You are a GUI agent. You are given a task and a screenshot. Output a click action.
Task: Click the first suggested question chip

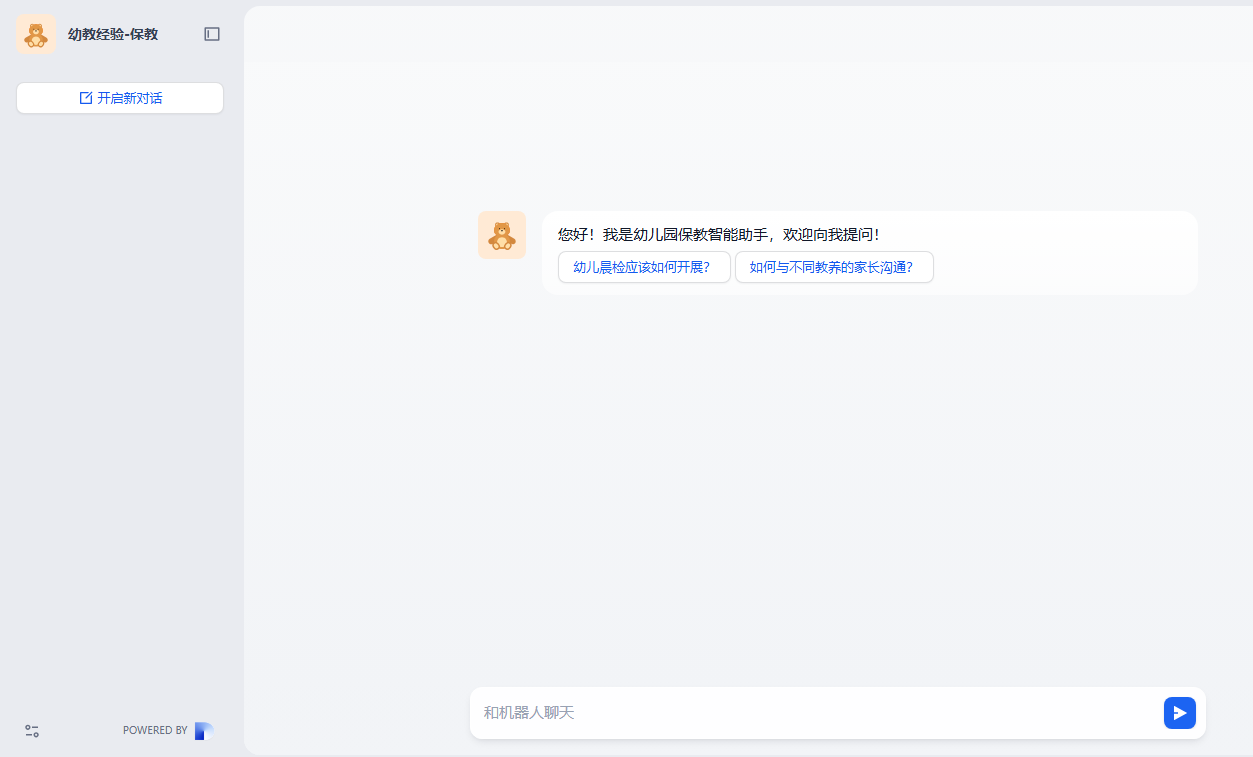coord(644,267)
